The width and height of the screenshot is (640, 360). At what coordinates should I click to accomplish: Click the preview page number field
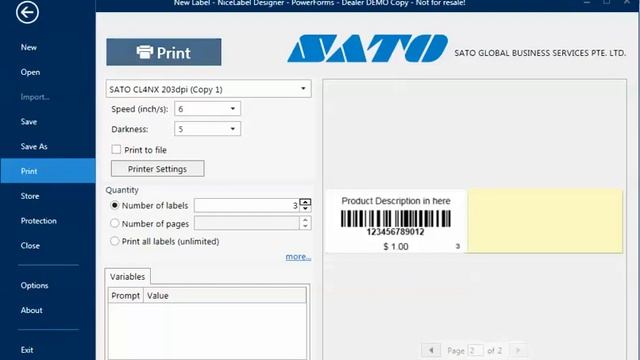tap(476, 350)
